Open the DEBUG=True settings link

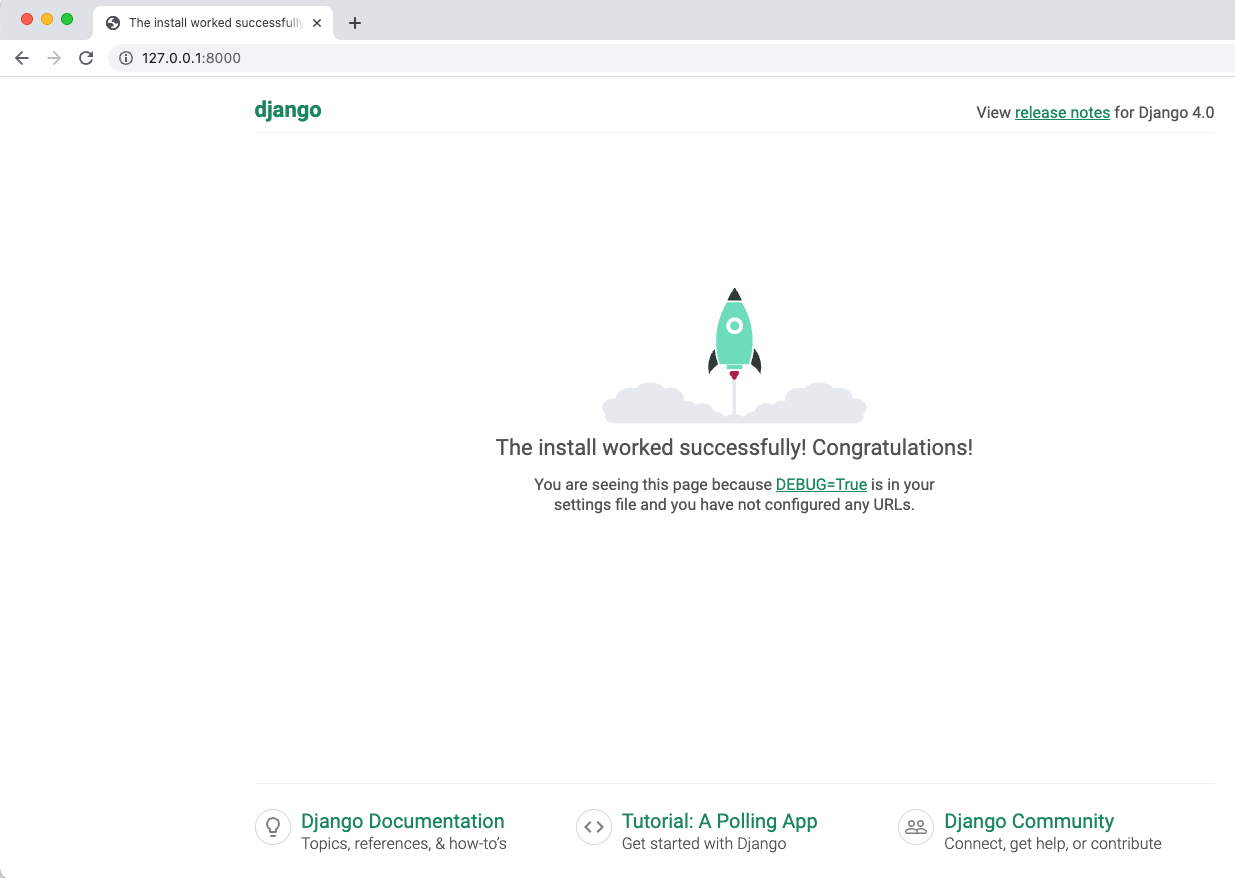(x=821, y=484)
